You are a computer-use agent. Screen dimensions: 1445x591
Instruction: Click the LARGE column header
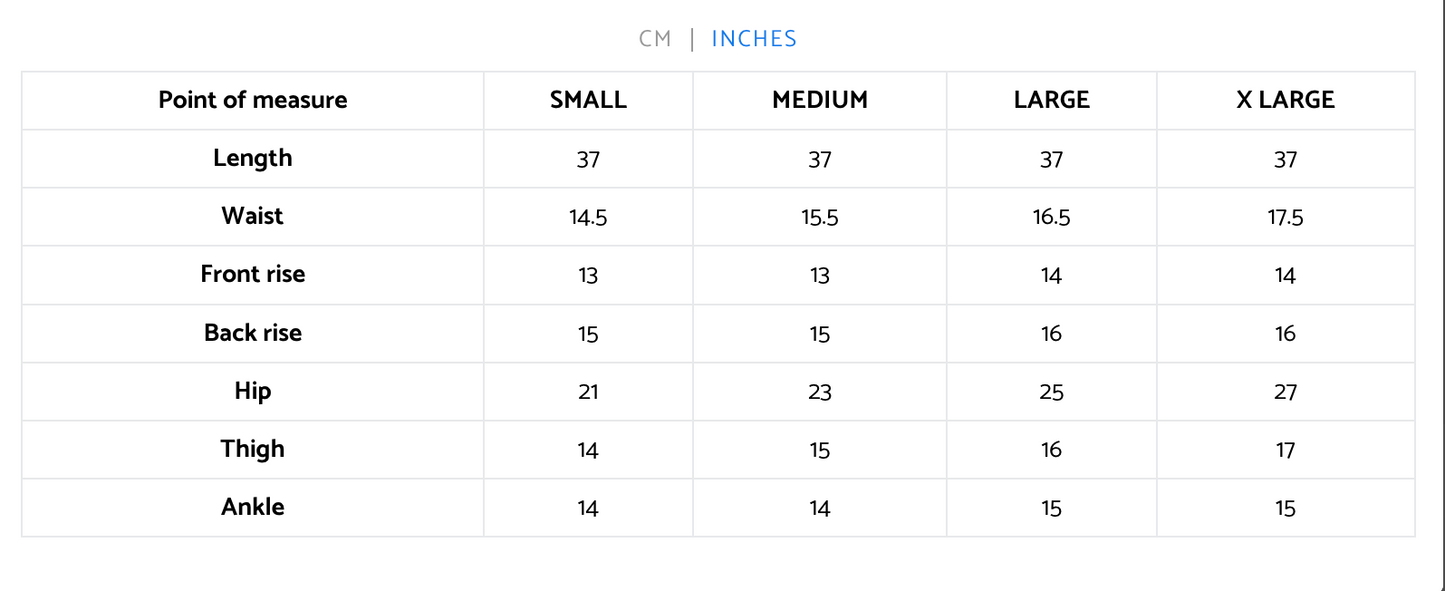1051,100
